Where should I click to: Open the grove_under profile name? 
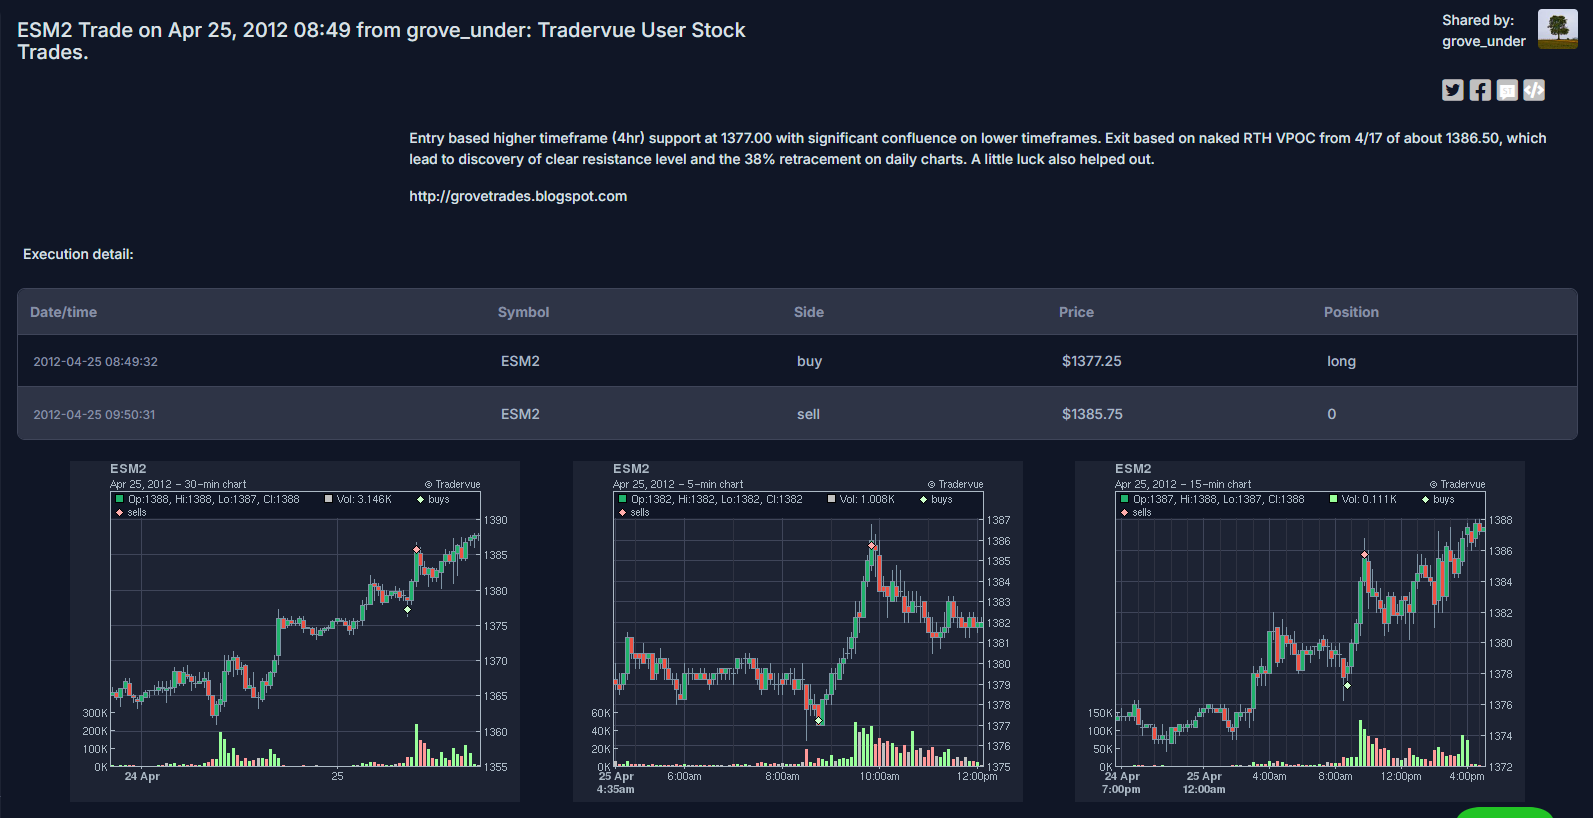point(1483,41)
